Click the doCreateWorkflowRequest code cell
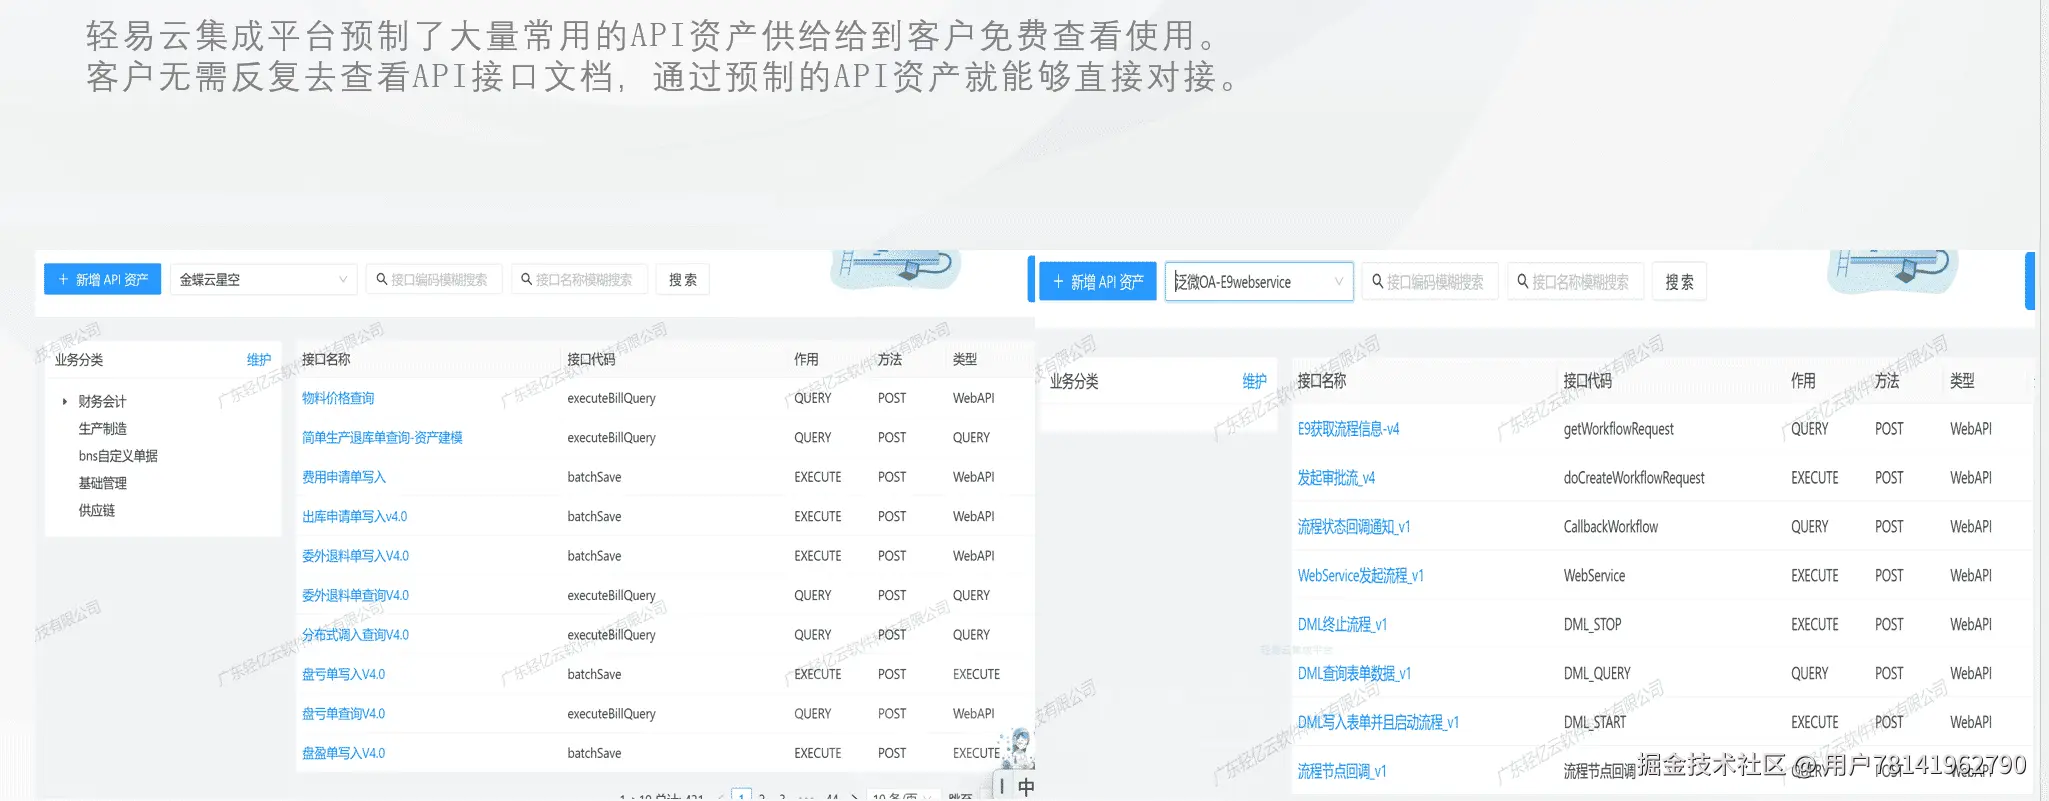The height and width of the screenshot is (801, 2049). pos(1634,478)
